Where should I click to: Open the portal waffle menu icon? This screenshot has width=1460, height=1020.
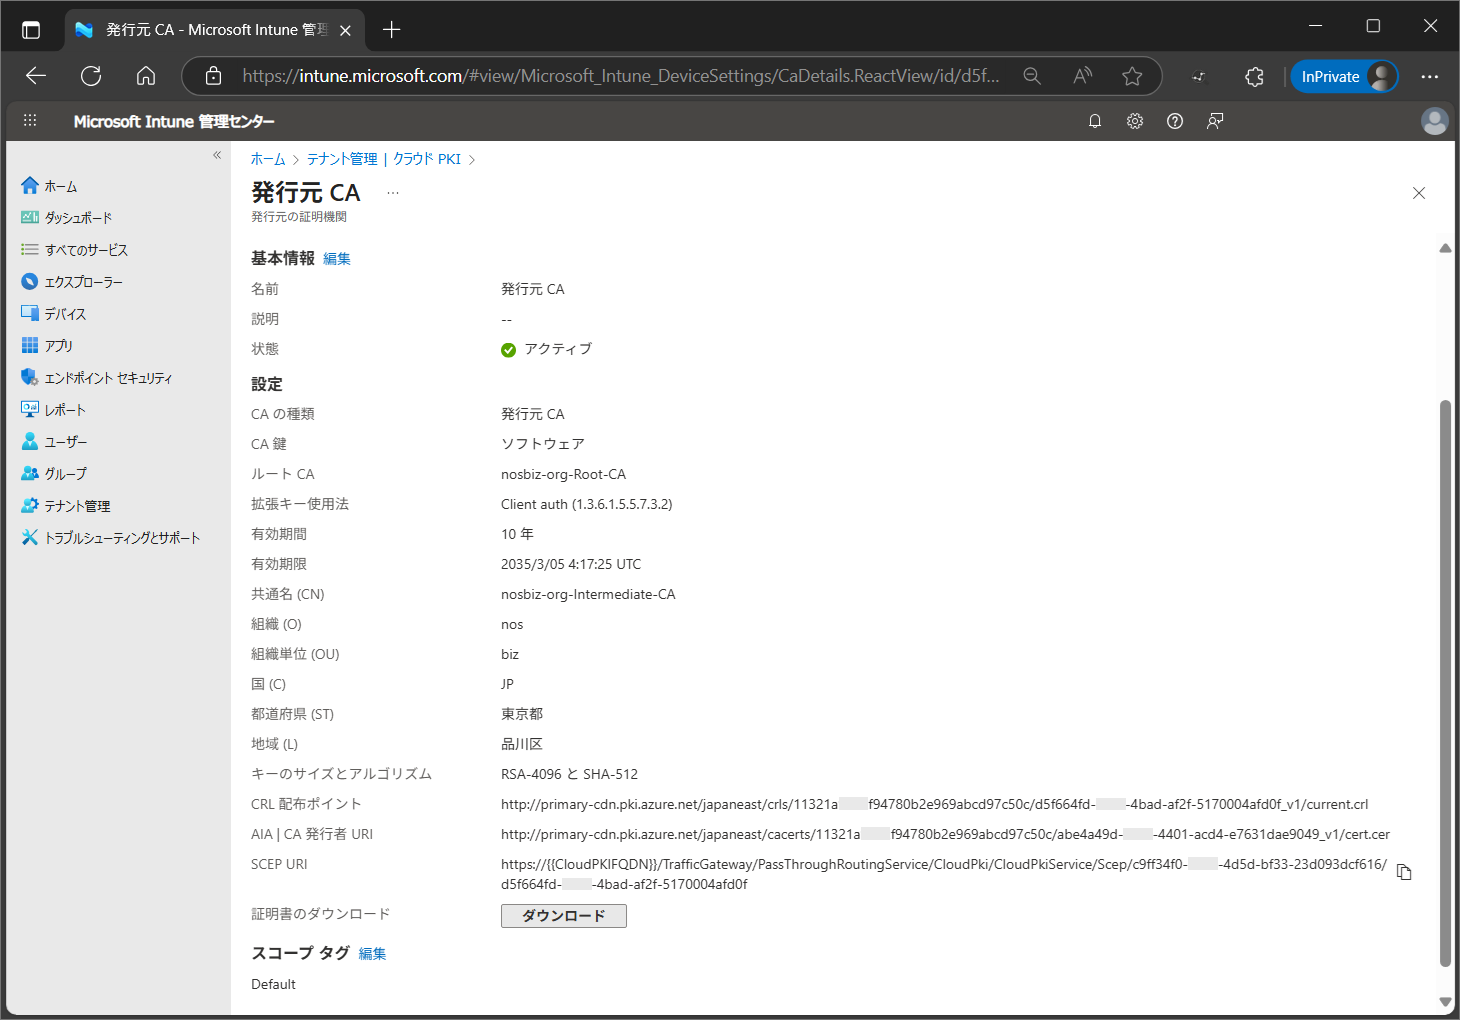30,121
